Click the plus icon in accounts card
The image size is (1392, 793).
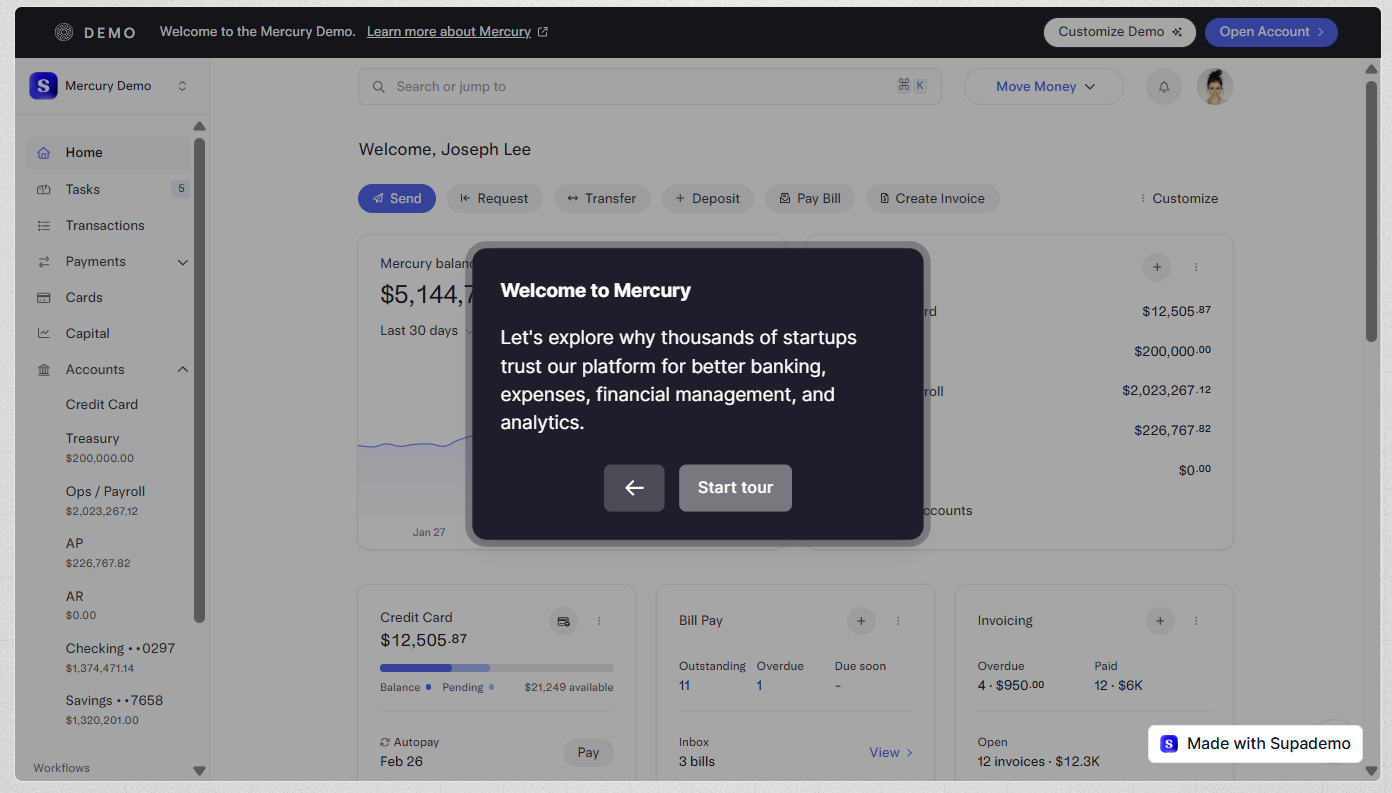1157,267
